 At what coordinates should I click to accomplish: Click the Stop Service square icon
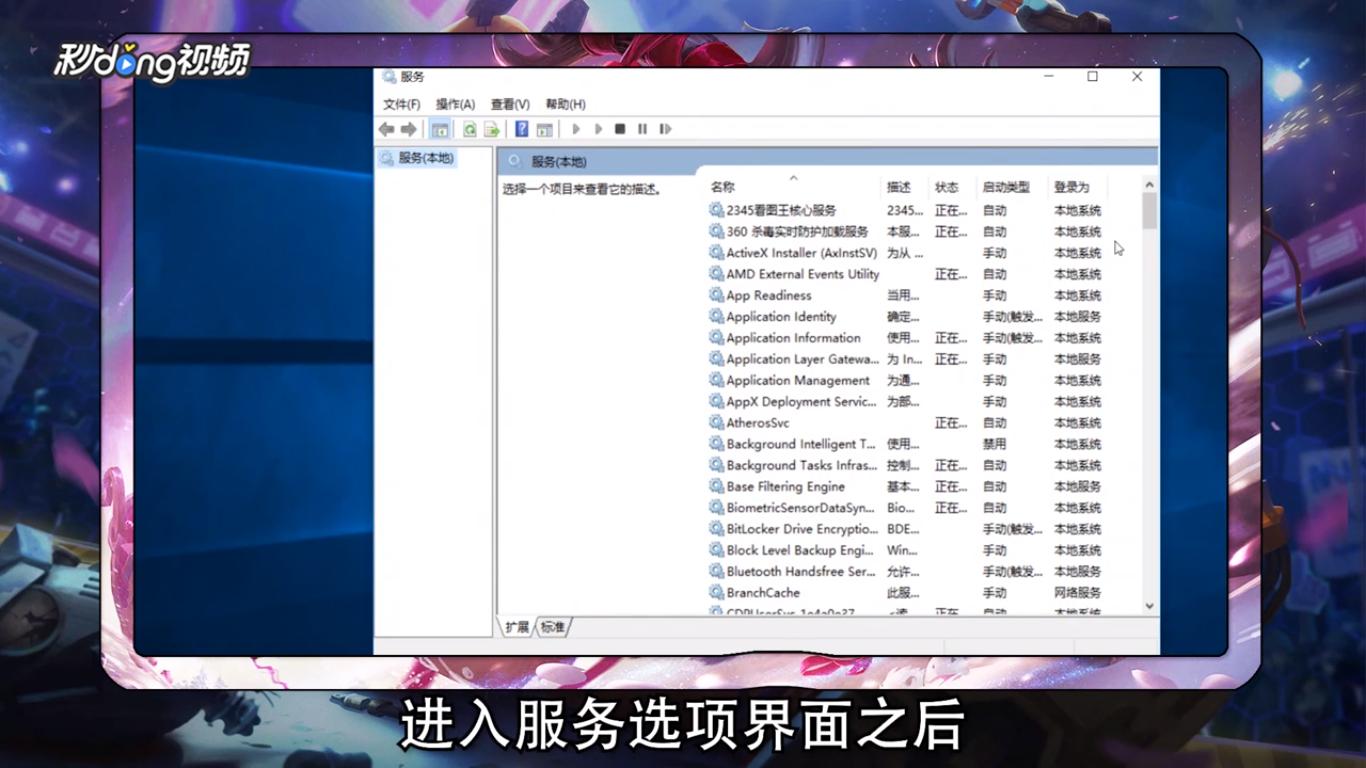tap(620, 128)
